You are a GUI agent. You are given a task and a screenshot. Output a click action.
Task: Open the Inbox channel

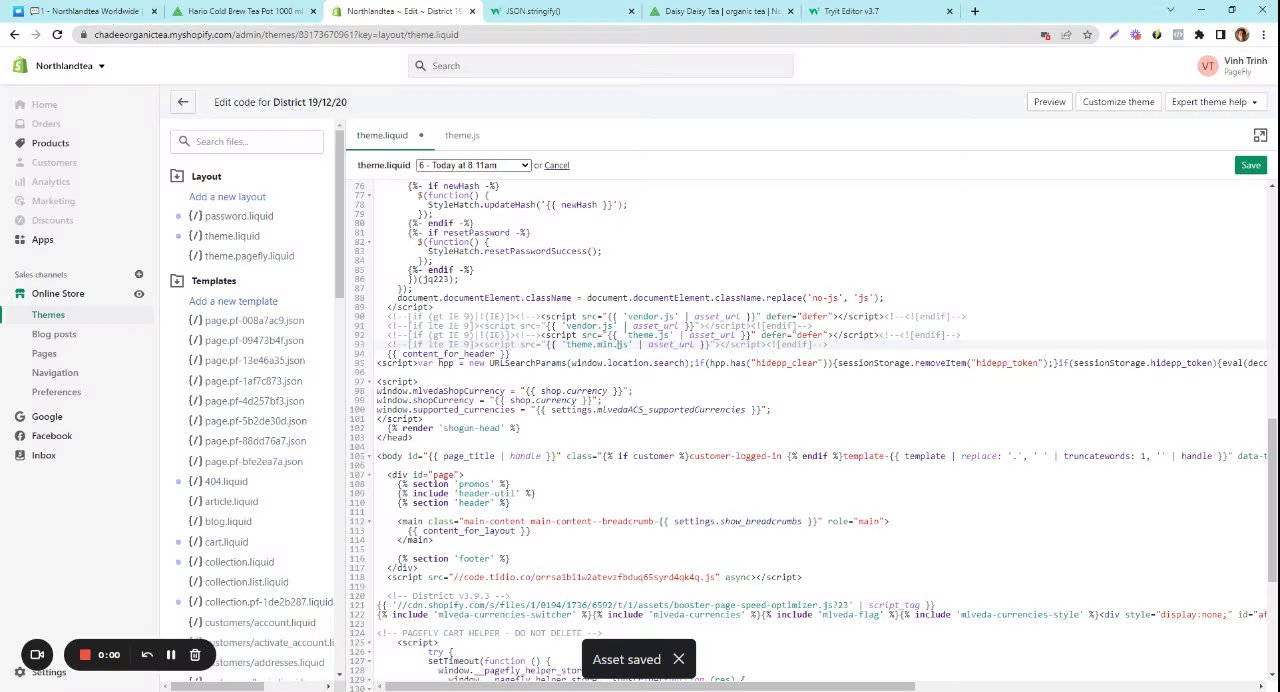[x=44, y=456]
